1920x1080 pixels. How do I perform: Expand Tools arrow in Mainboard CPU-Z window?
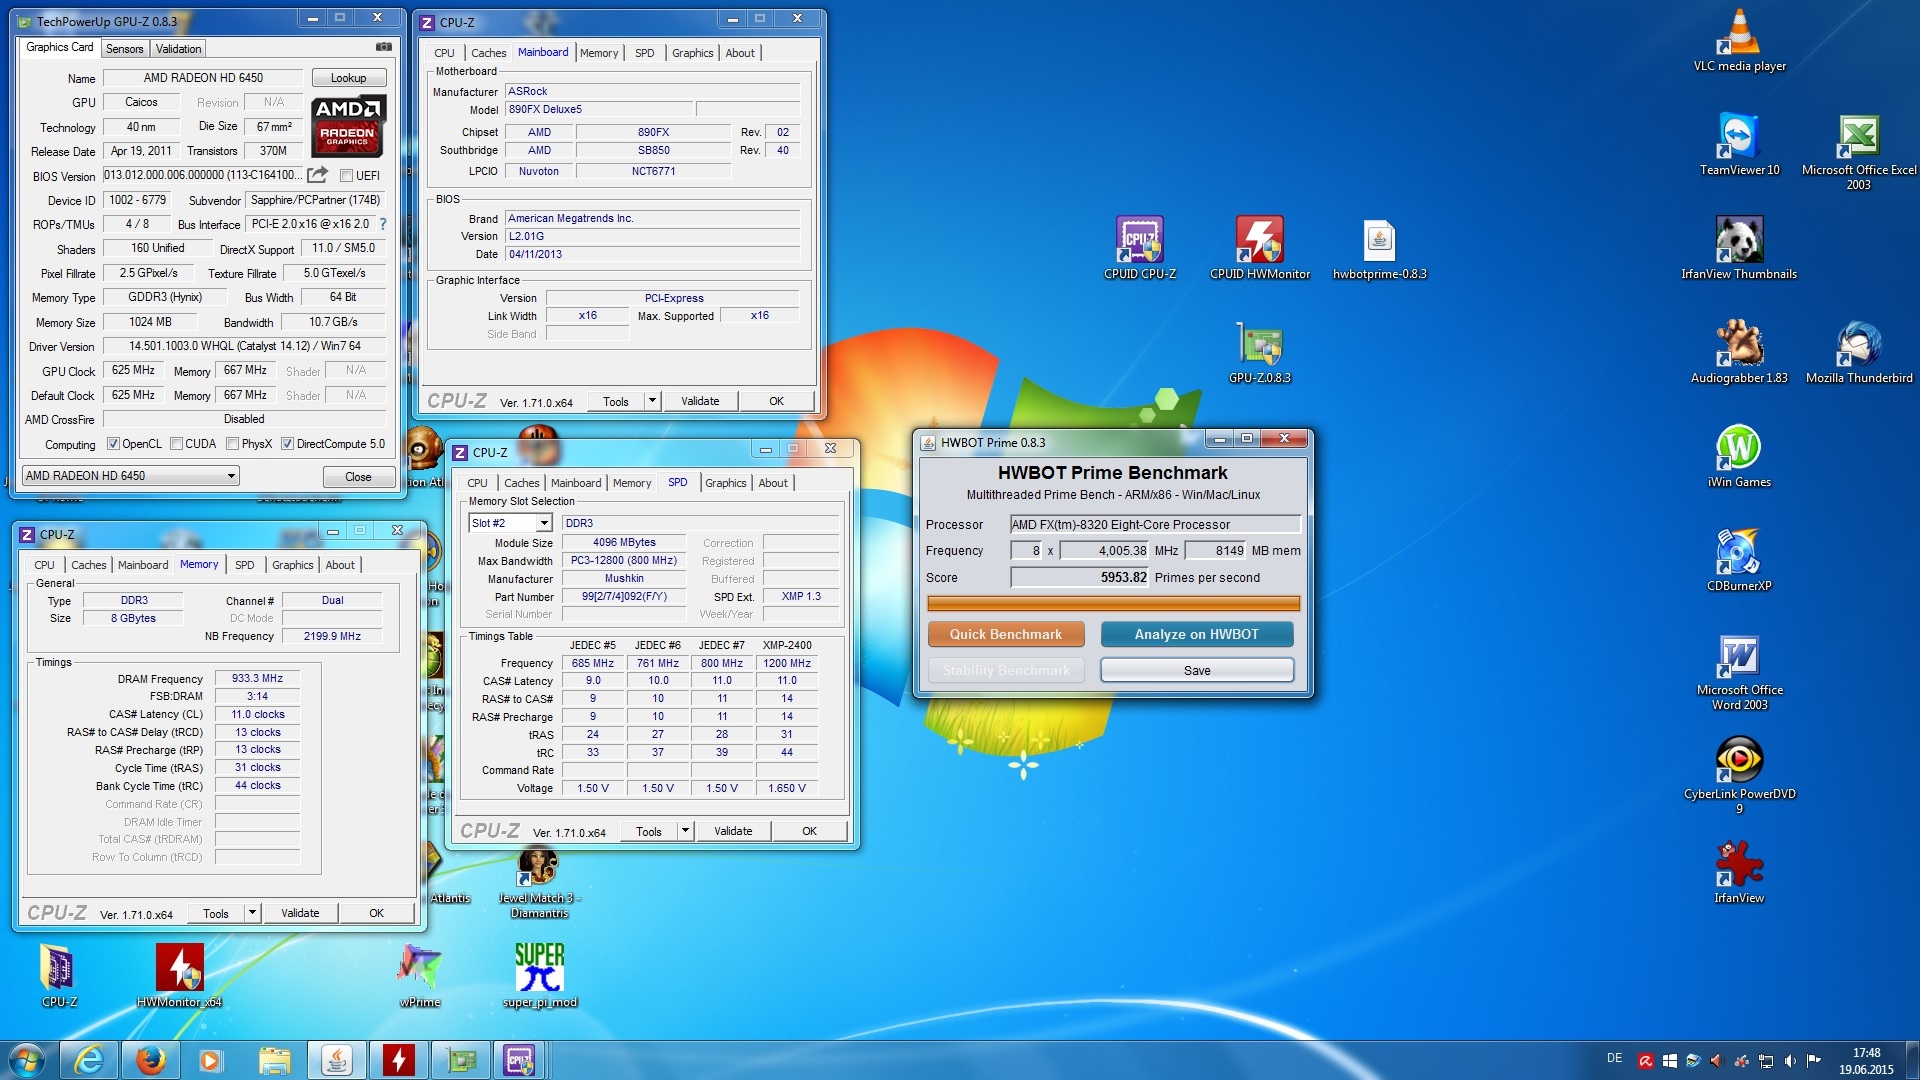coord(652,401)
